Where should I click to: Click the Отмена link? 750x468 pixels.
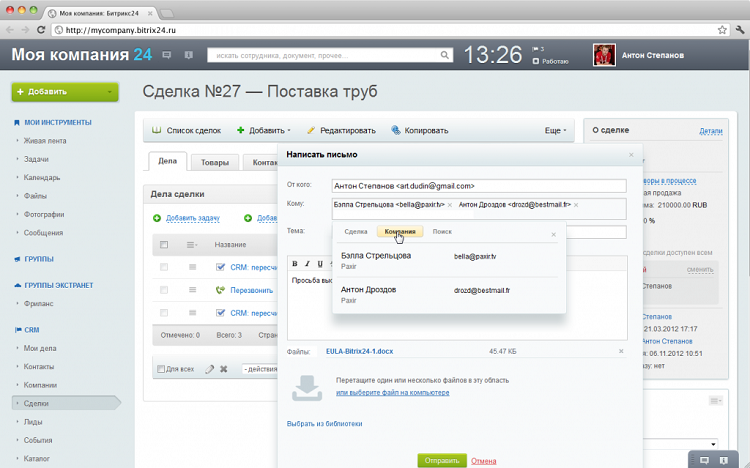point(484,461)
